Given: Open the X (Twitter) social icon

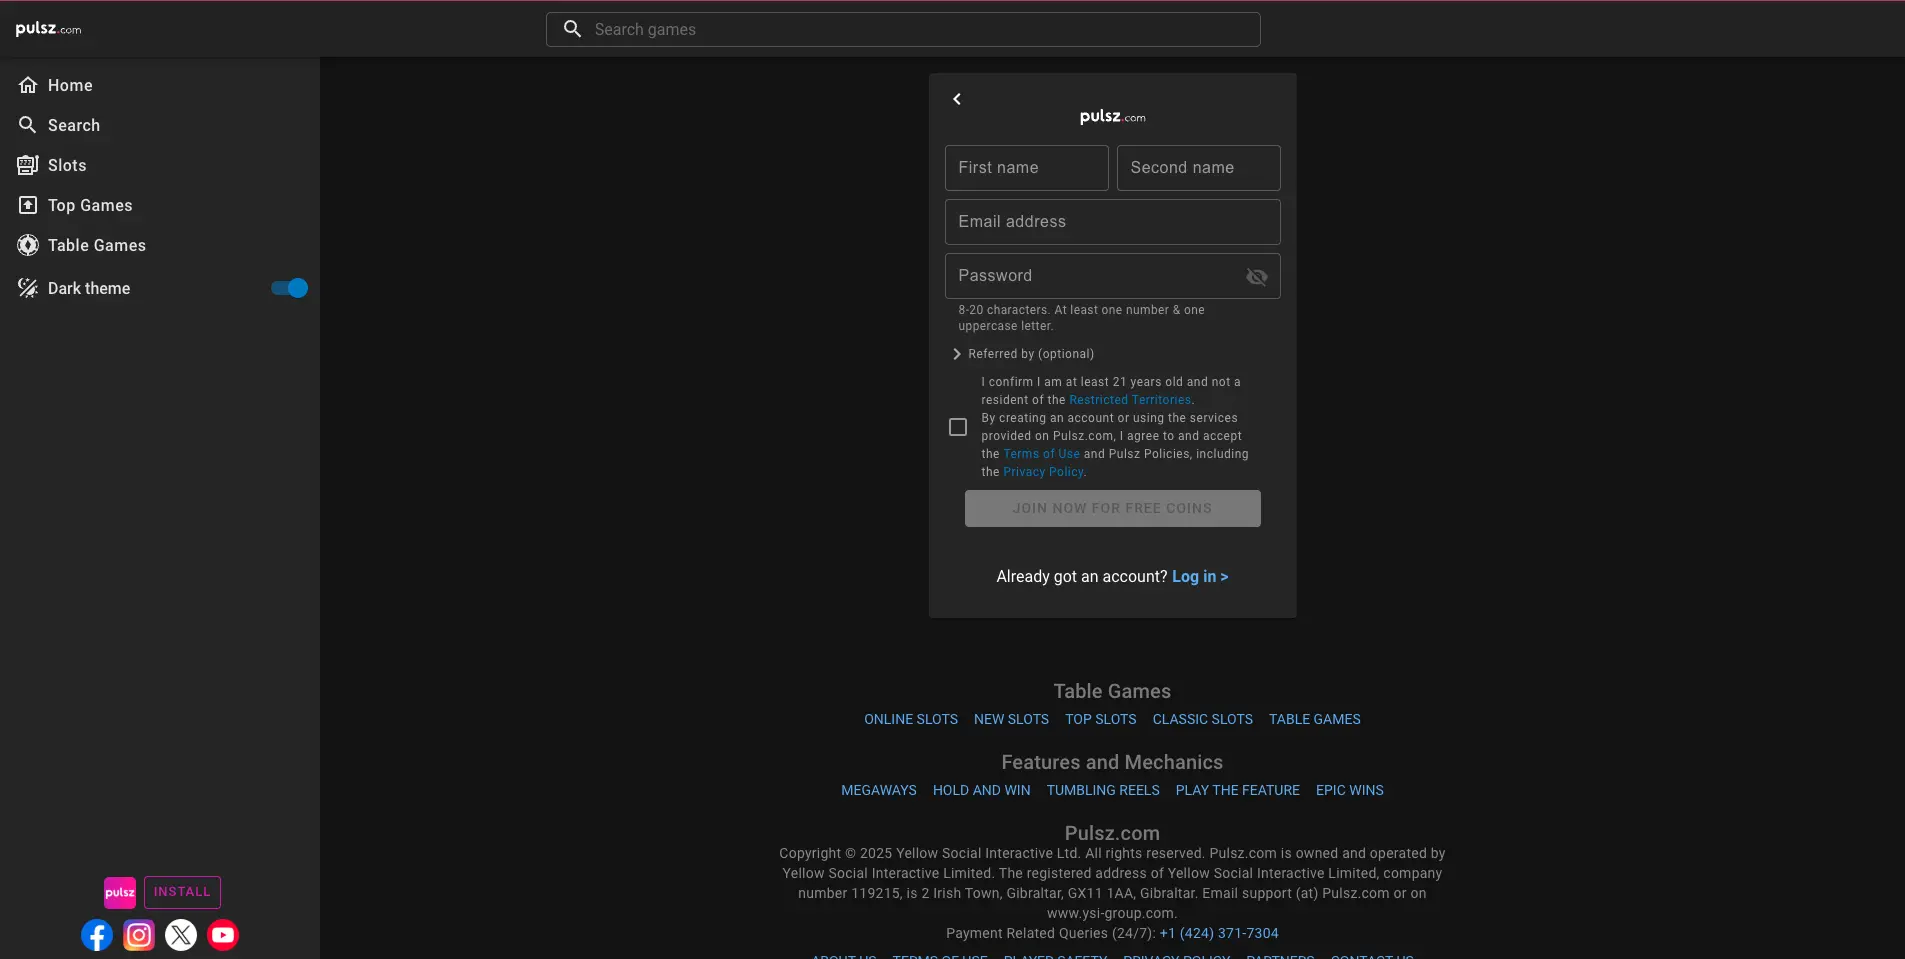Looking at the screenshot, I should (181, 935).
